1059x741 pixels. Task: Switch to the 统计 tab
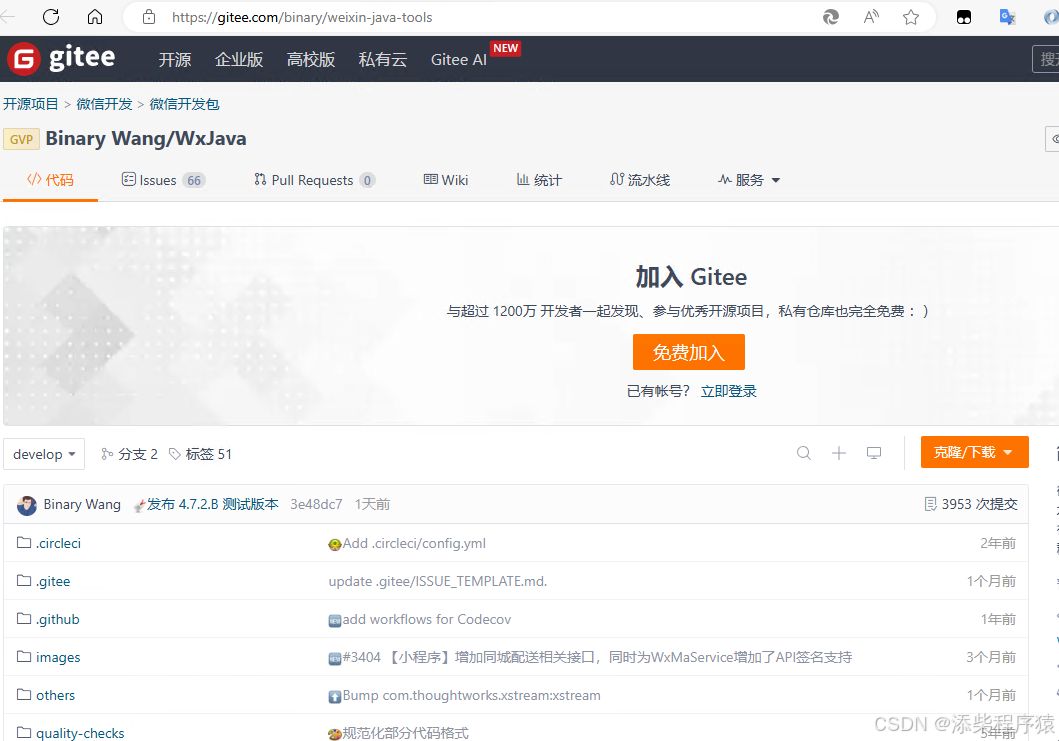(539, 180)
